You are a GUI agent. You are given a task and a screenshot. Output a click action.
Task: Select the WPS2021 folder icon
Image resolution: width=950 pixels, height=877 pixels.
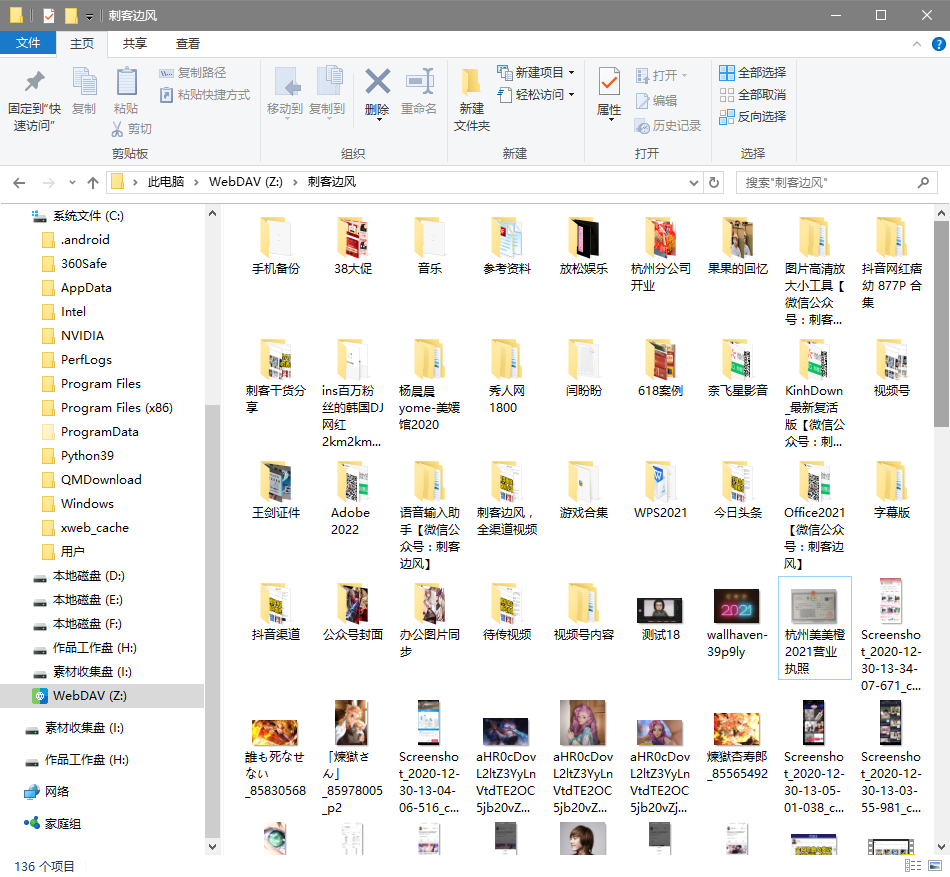660,482
